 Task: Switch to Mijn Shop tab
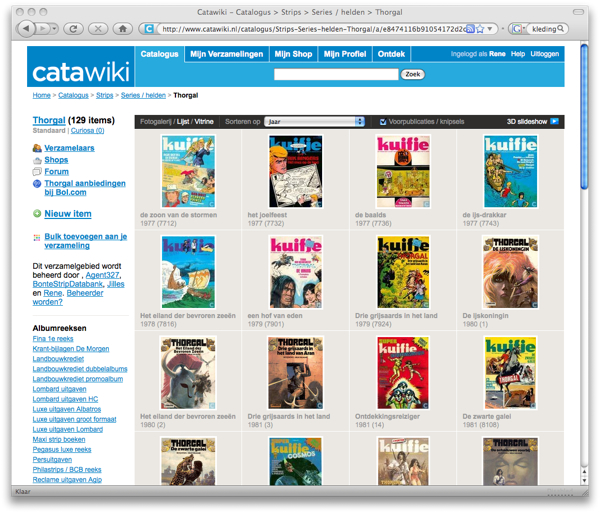point(293,54)
